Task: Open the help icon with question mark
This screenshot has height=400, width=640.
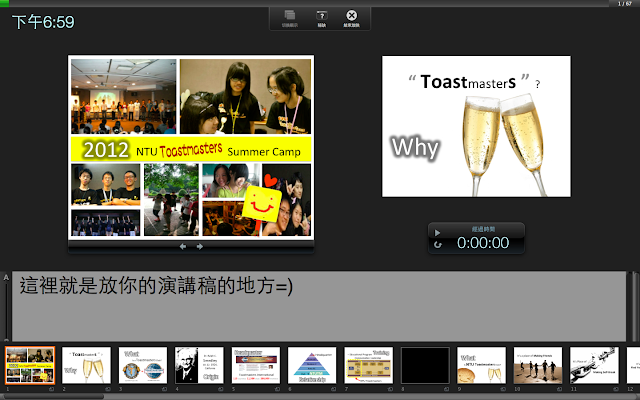Action: [322, 16]
